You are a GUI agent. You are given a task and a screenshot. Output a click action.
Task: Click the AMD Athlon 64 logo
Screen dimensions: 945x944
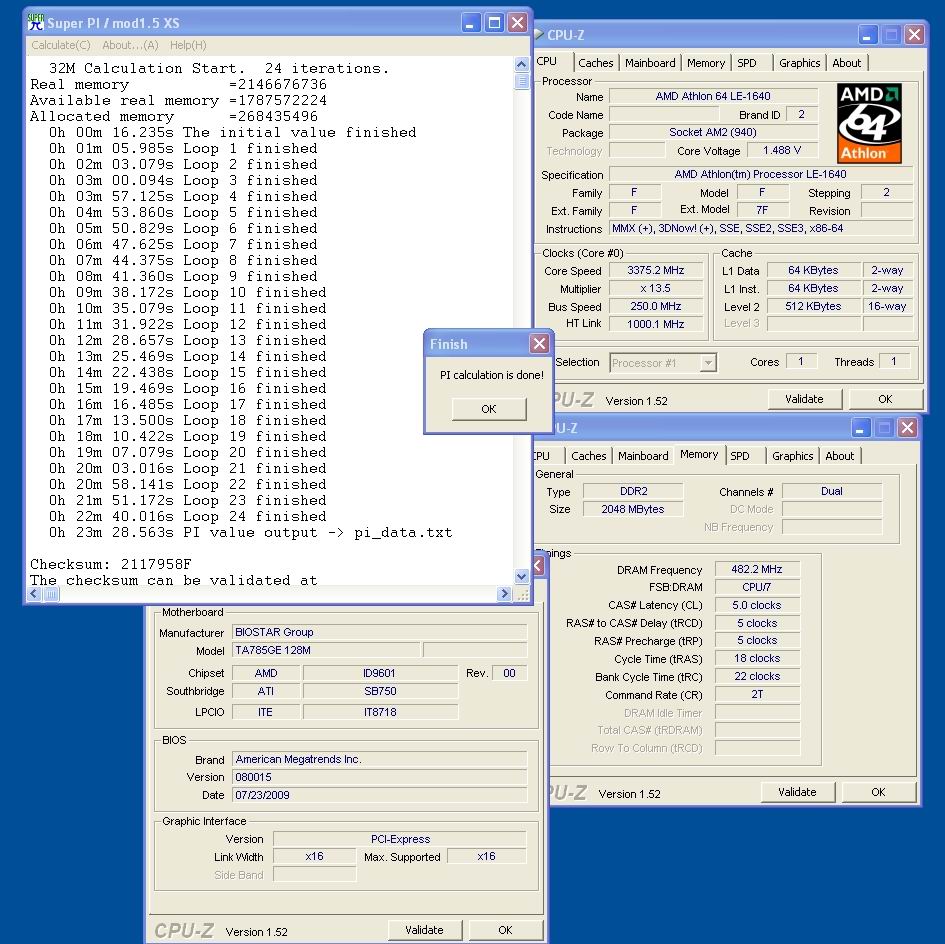coord(869,124)
